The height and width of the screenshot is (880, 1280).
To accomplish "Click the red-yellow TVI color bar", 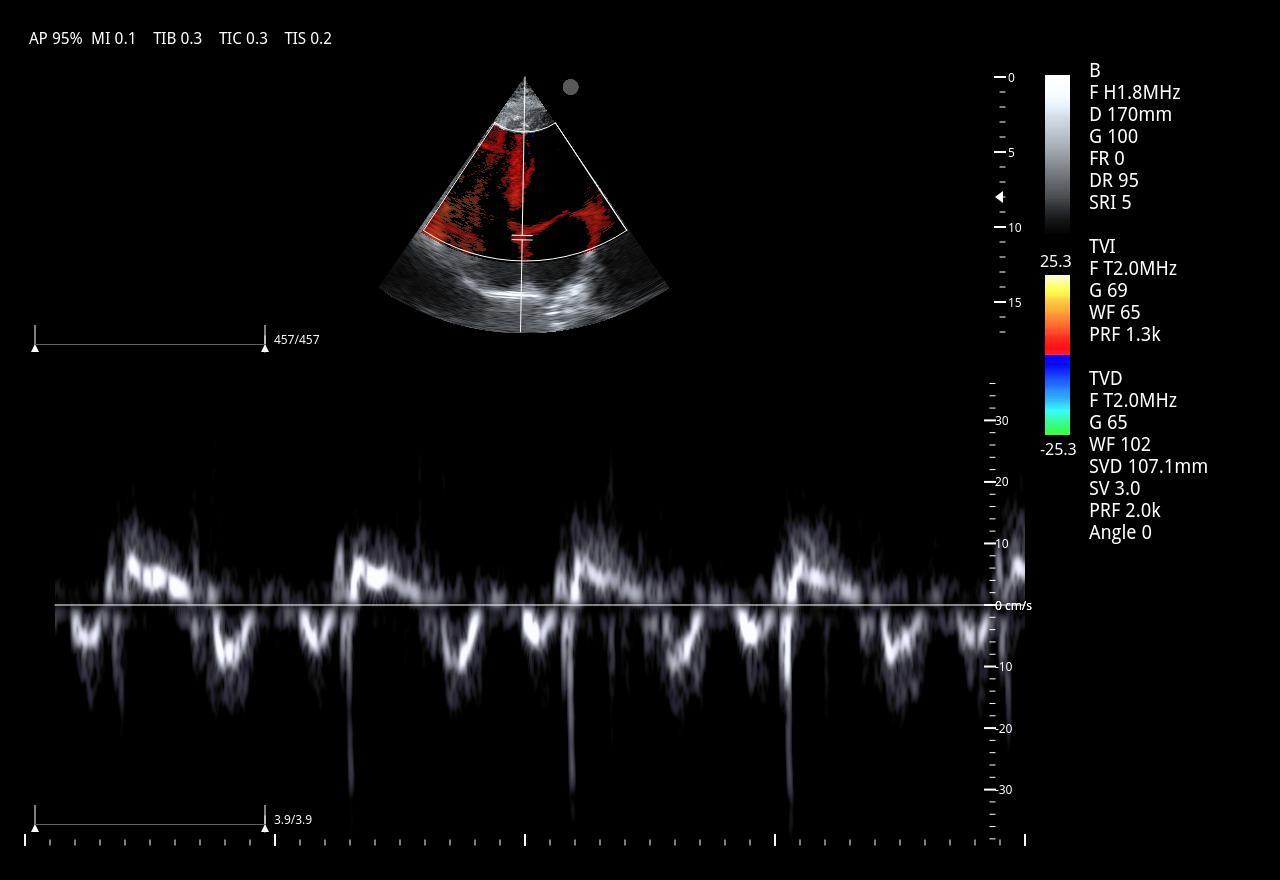I will [1057, 314].
